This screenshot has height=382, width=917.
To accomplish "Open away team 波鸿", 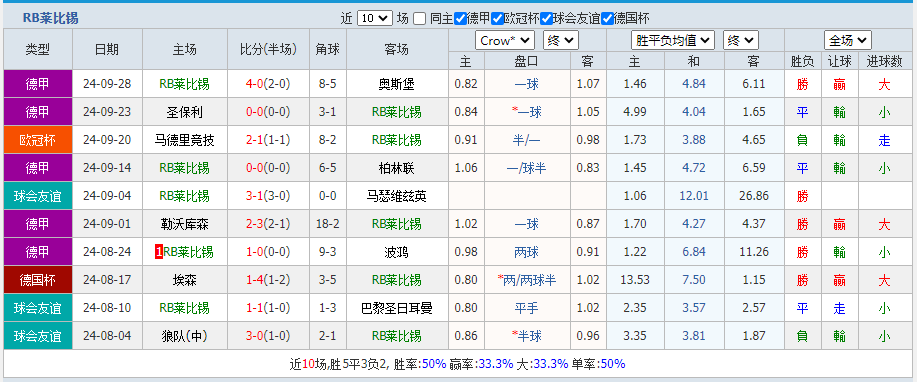I will 397,252.
